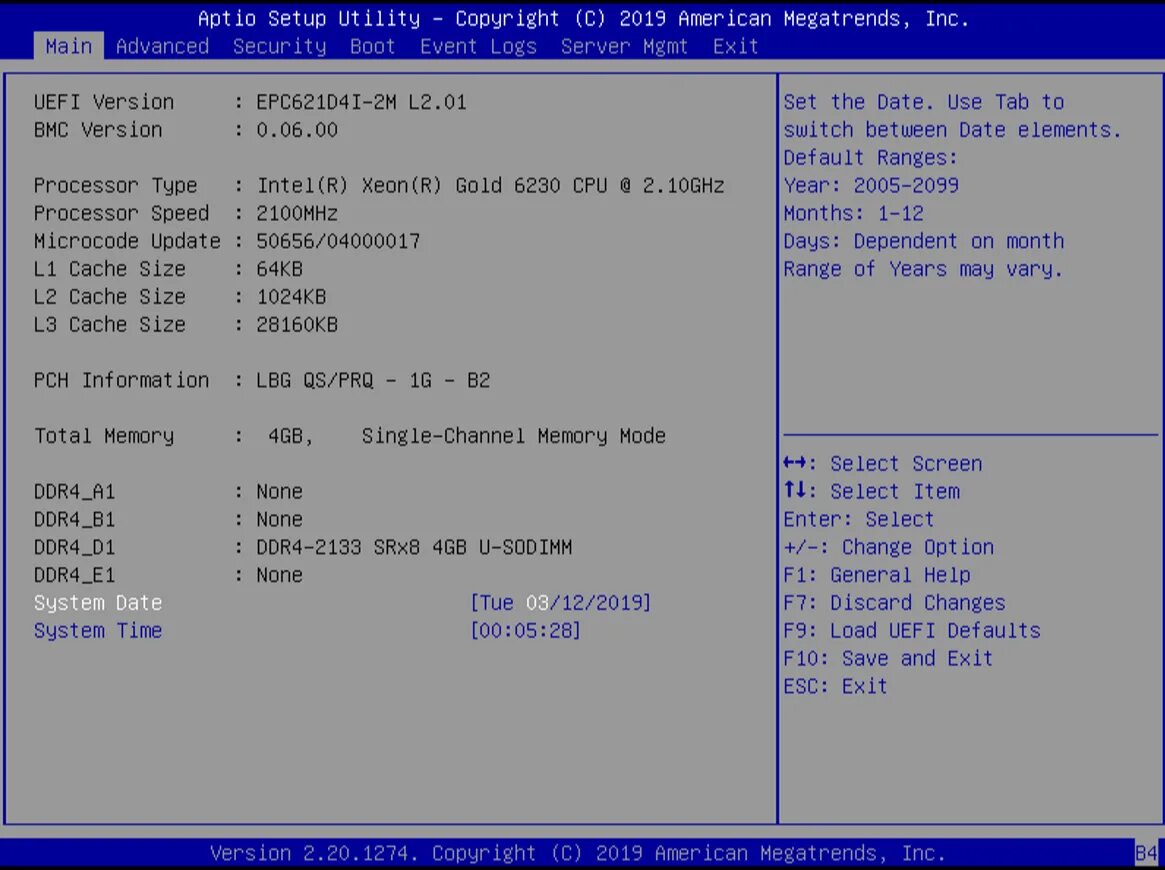Switch to the Security tab
The width and height of the screenshot is (1165, 870).
tap(279, 46)
